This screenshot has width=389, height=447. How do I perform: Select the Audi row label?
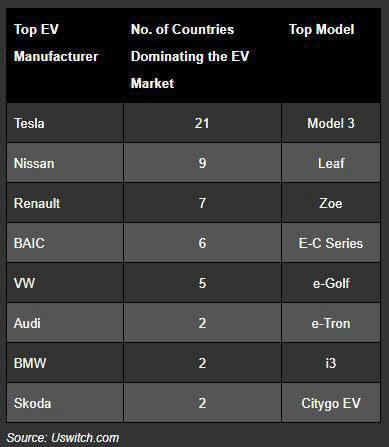[x=65, y=323]
